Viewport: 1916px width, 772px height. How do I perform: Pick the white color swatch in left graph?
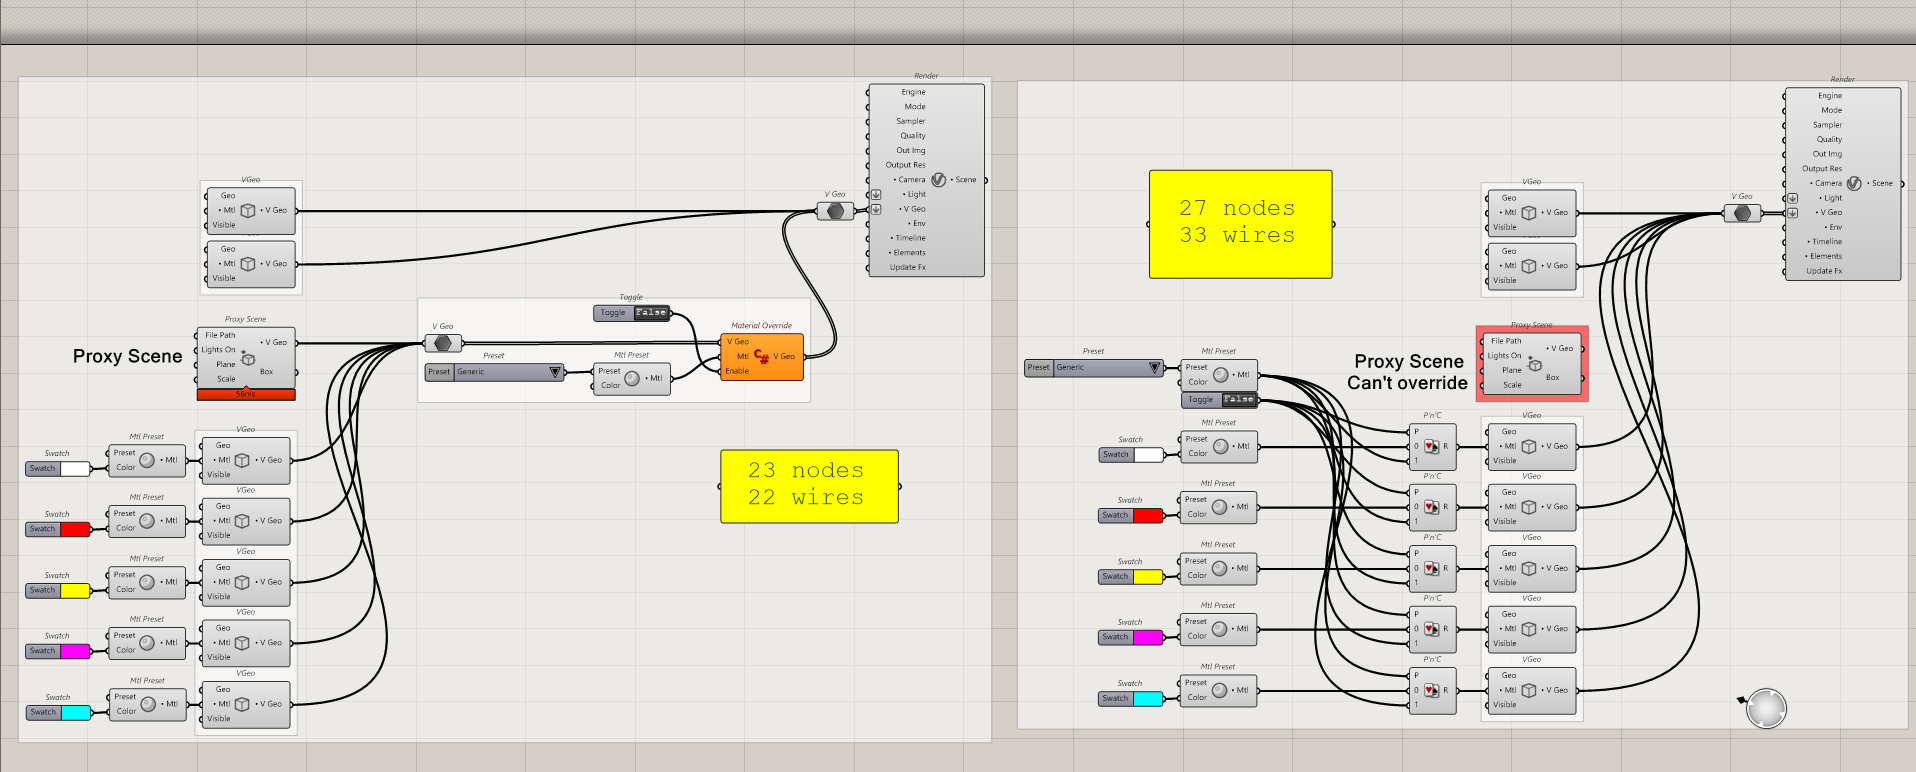(75, 468)
